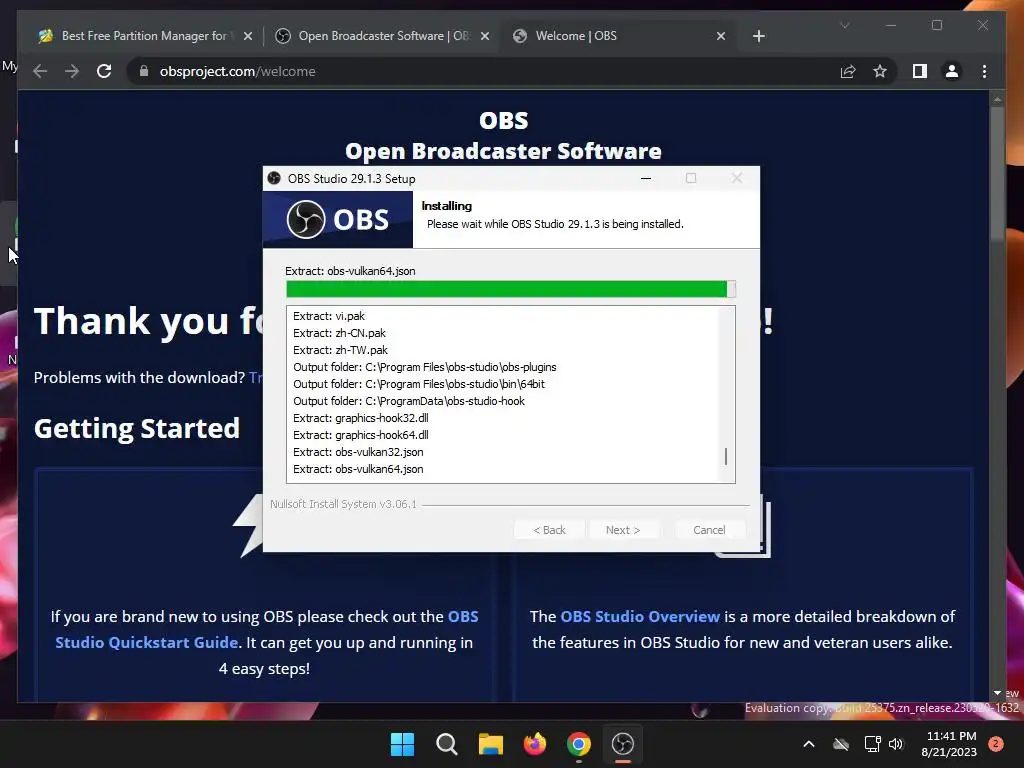Open Chrome's side panel icon
The height and width of the screenshot is (768, 1024).
tap(920, 71)
